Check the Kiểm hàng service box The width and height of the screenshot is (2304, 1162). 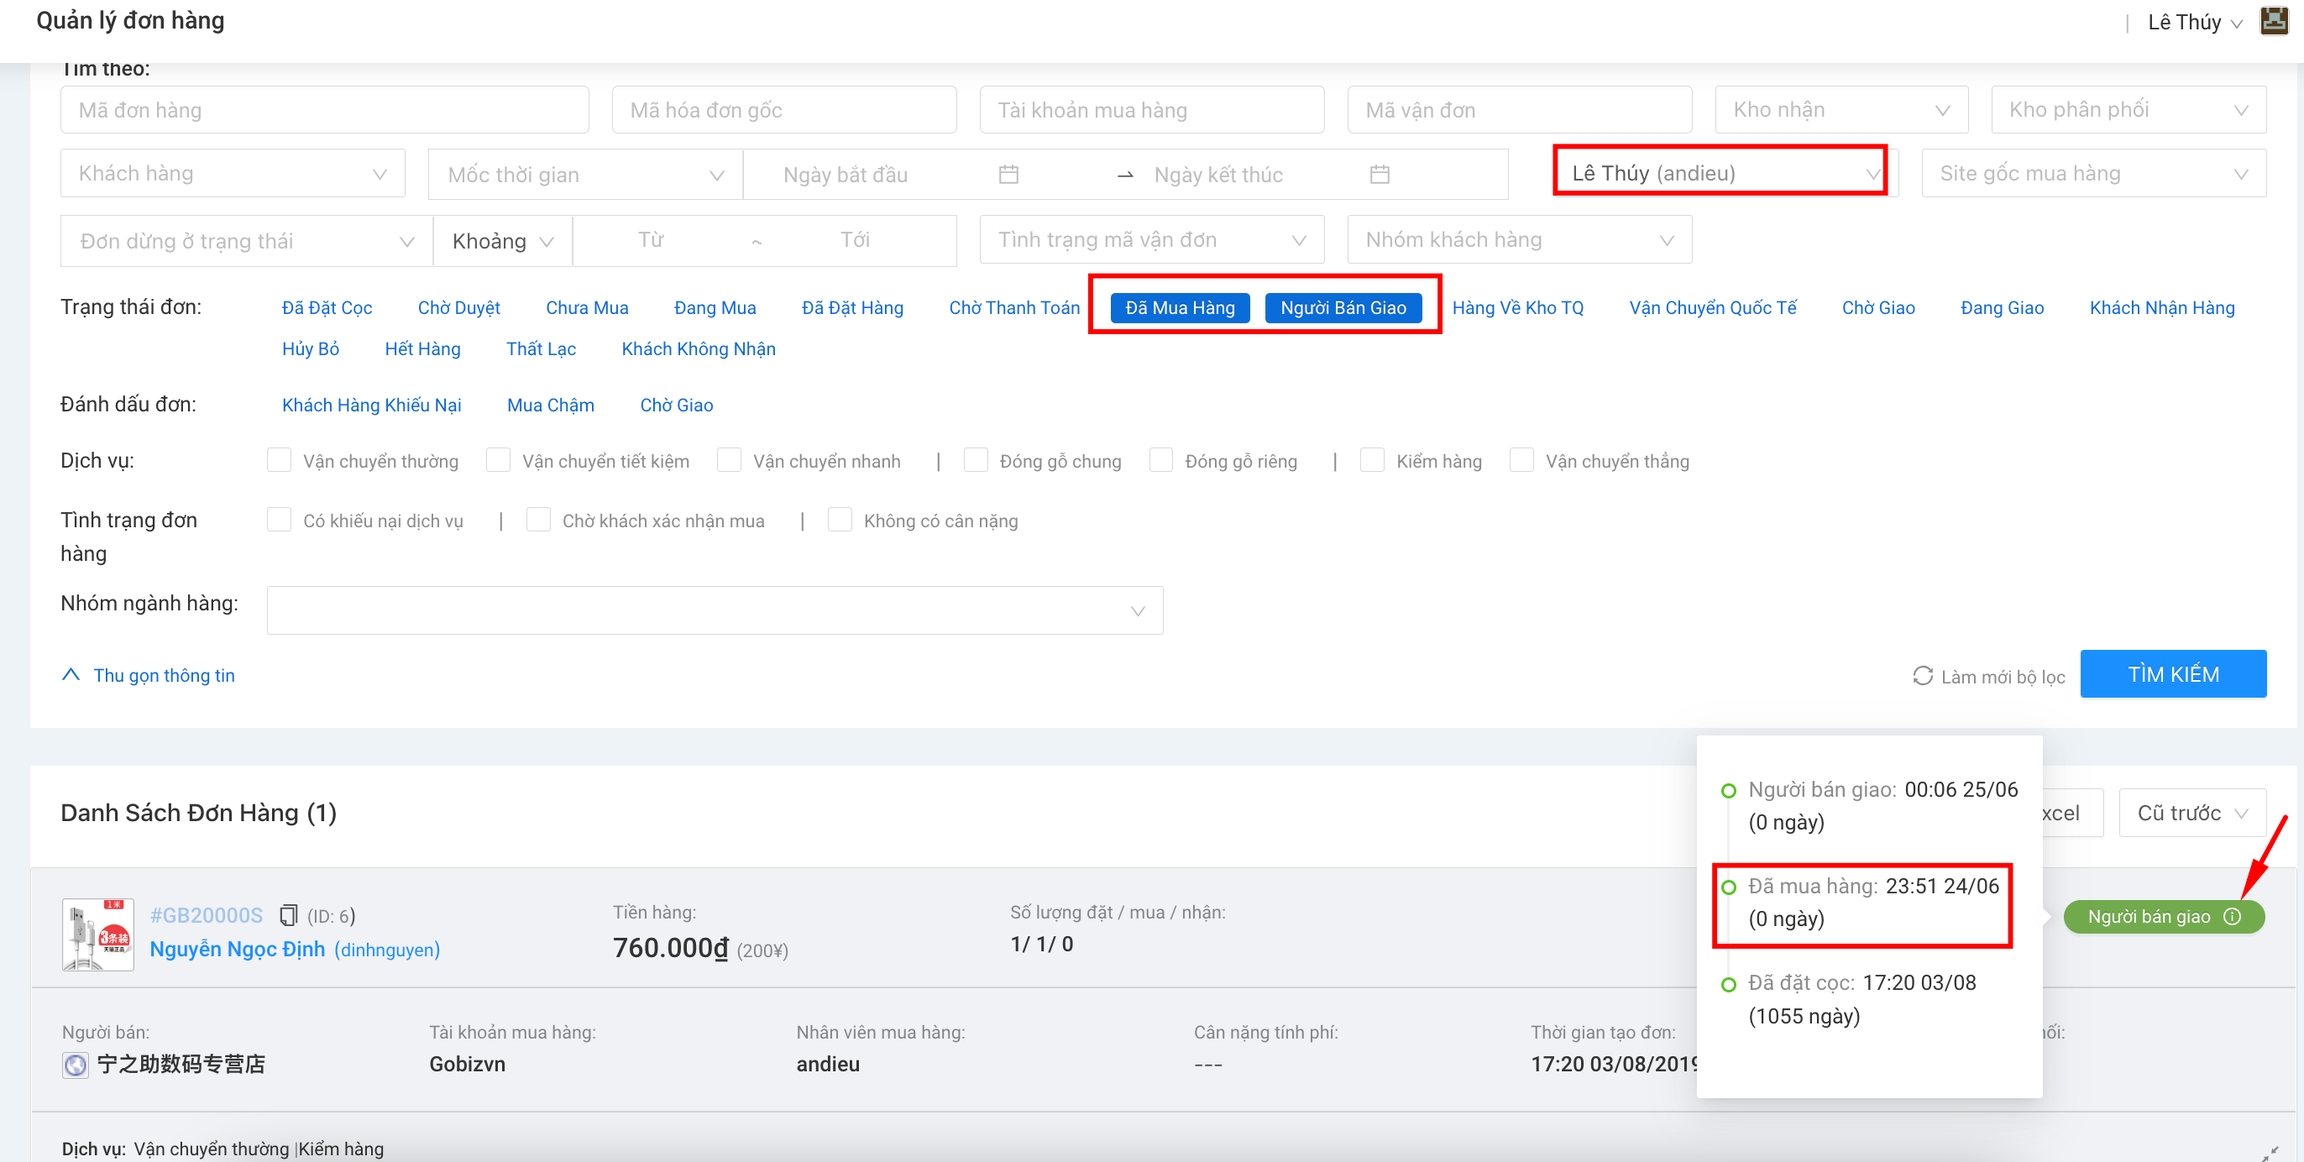coord(1372,461)
